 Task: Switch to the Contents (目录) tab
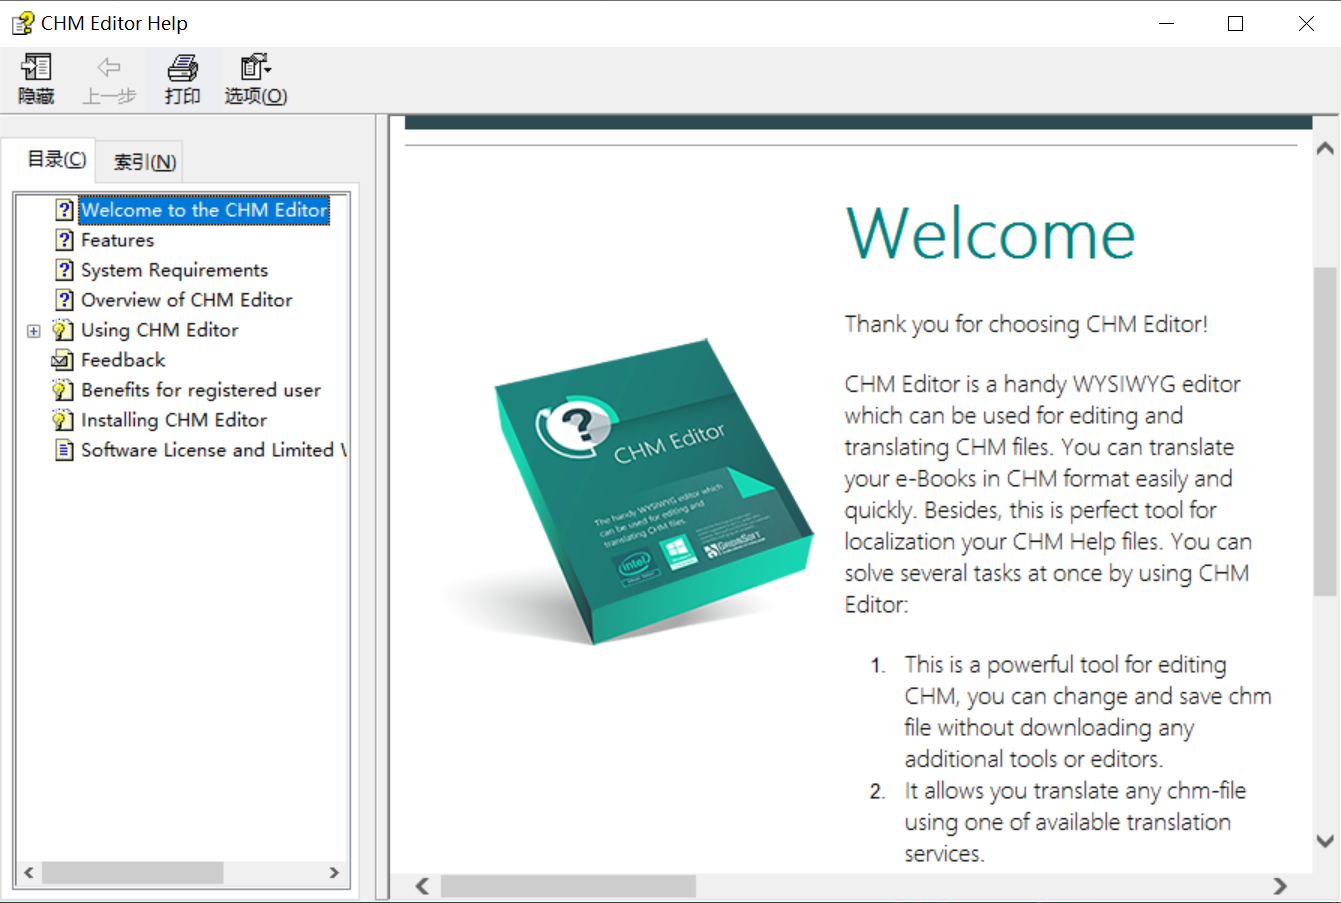56,160
